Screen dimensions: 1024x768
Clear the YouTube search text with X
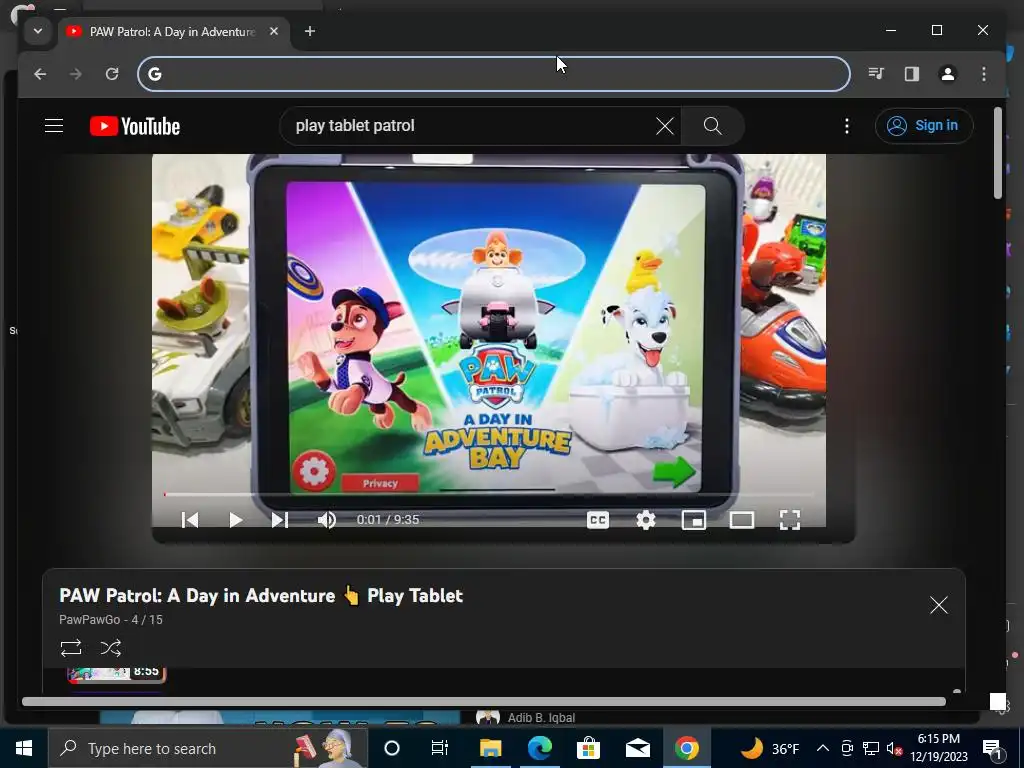pyautogui.click(x=664, y=126)
